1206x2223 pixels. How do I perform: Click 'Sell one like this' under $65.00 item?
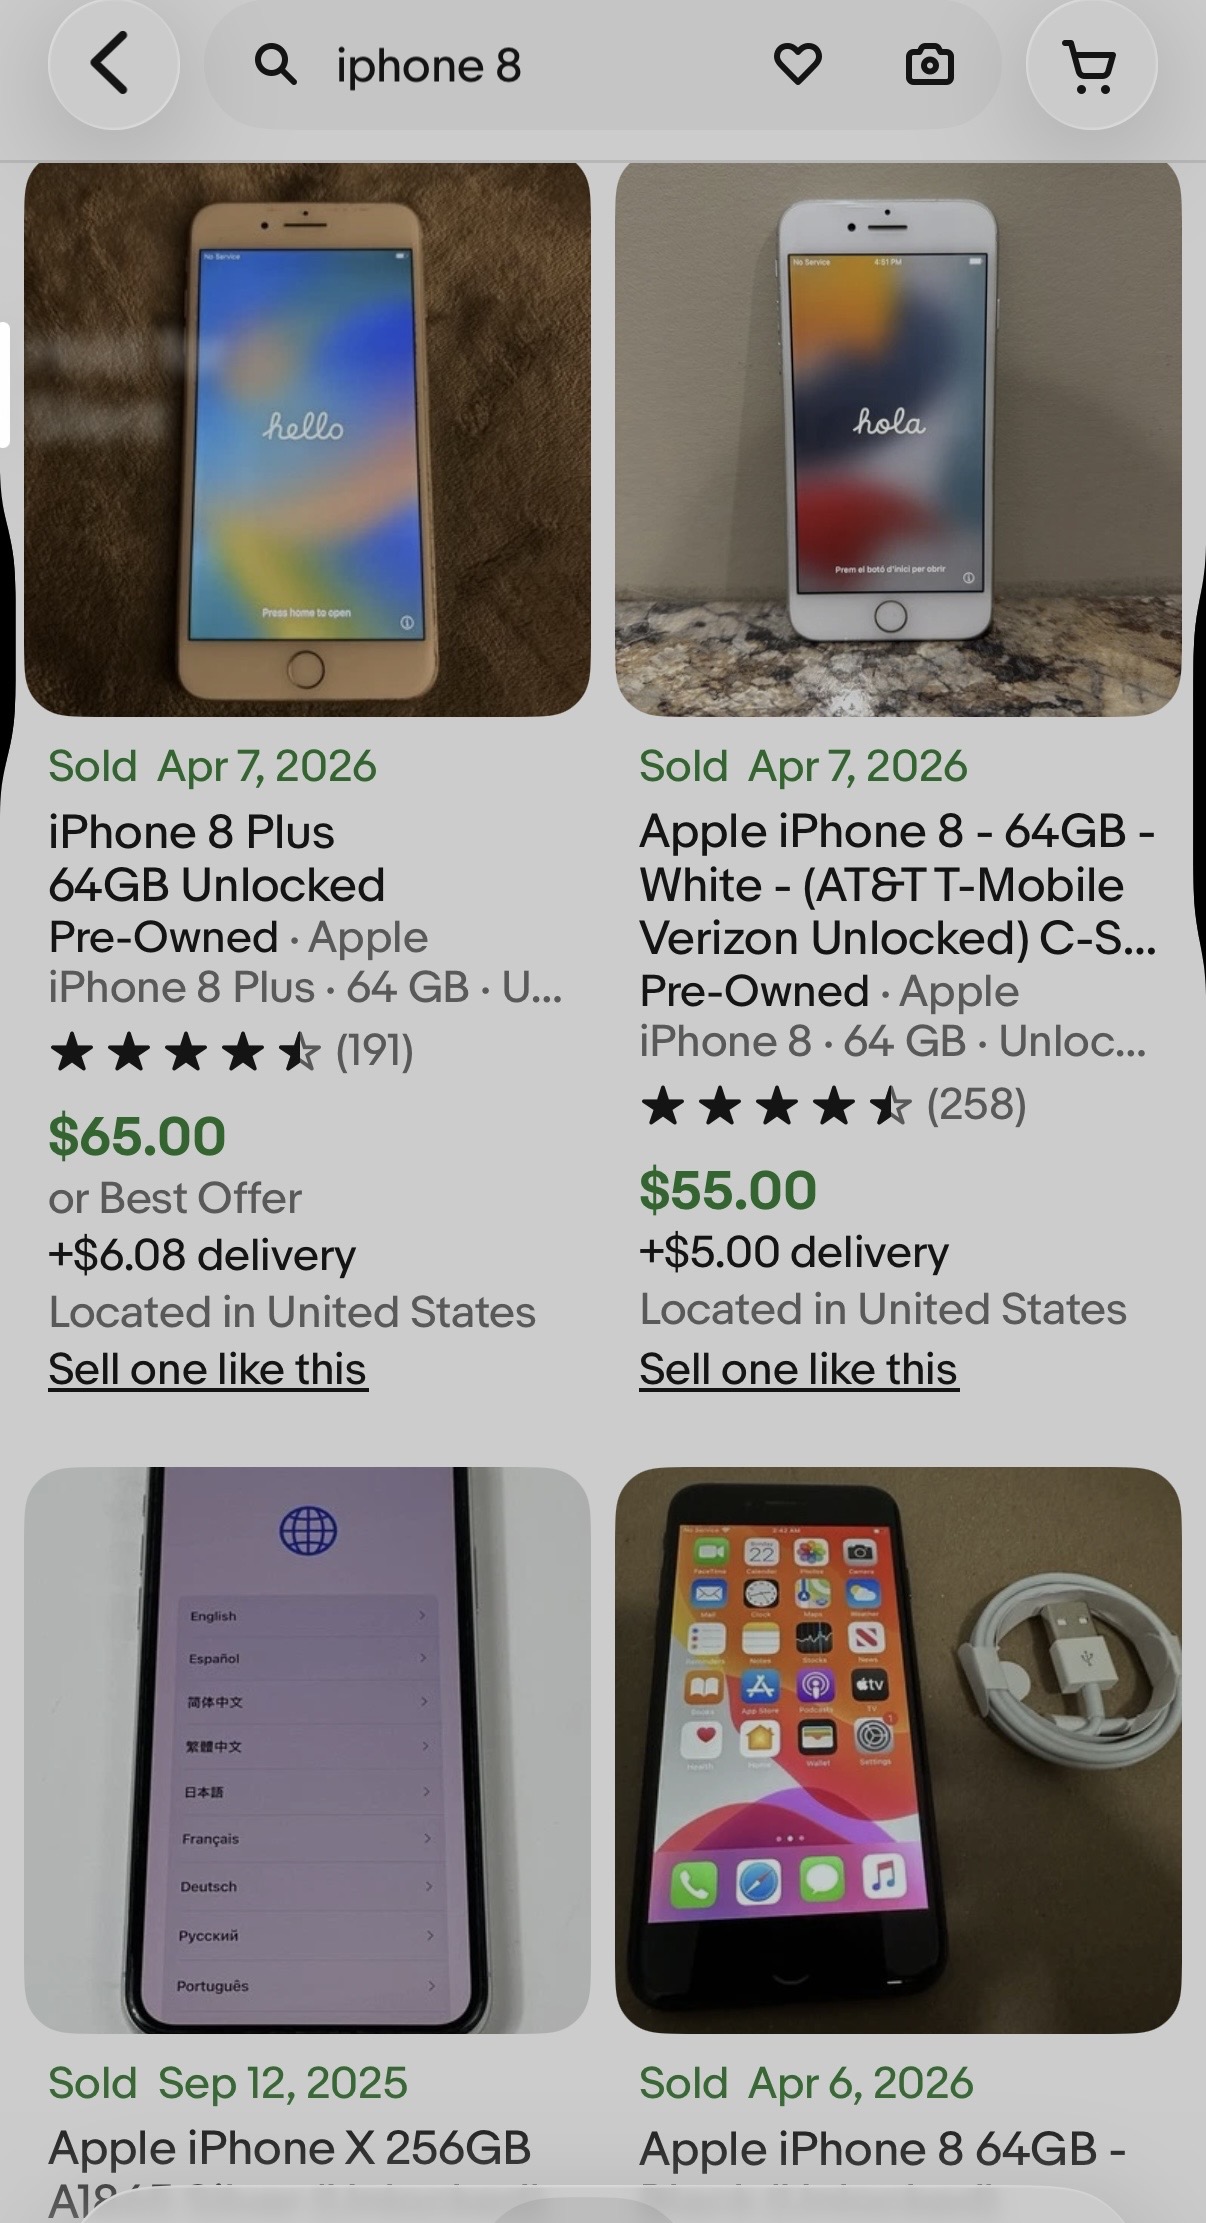tap(208, 1369)
